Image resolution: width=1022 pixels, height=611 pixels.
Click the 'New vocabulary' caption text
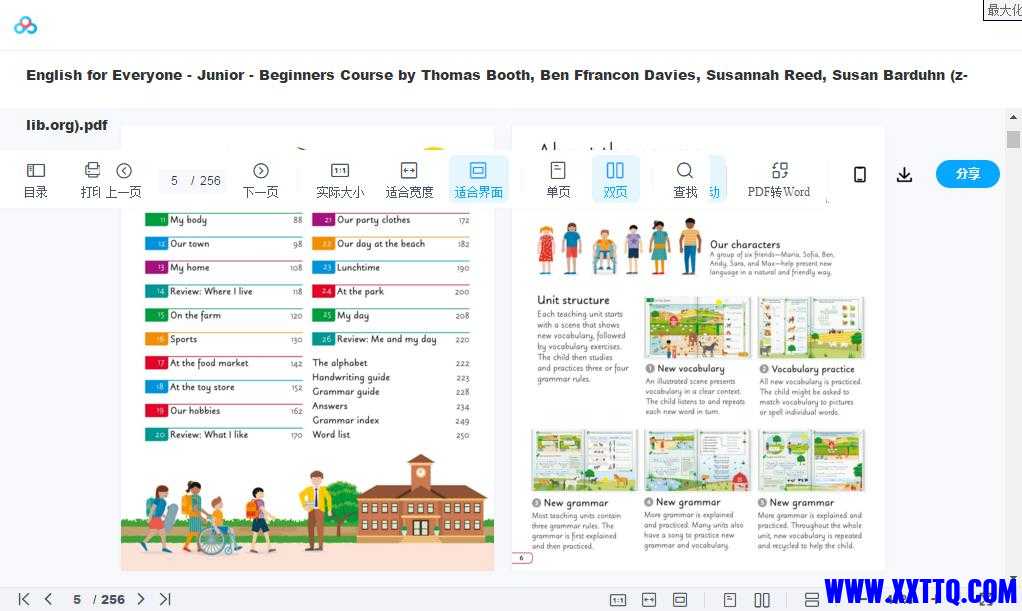point(691,369)
